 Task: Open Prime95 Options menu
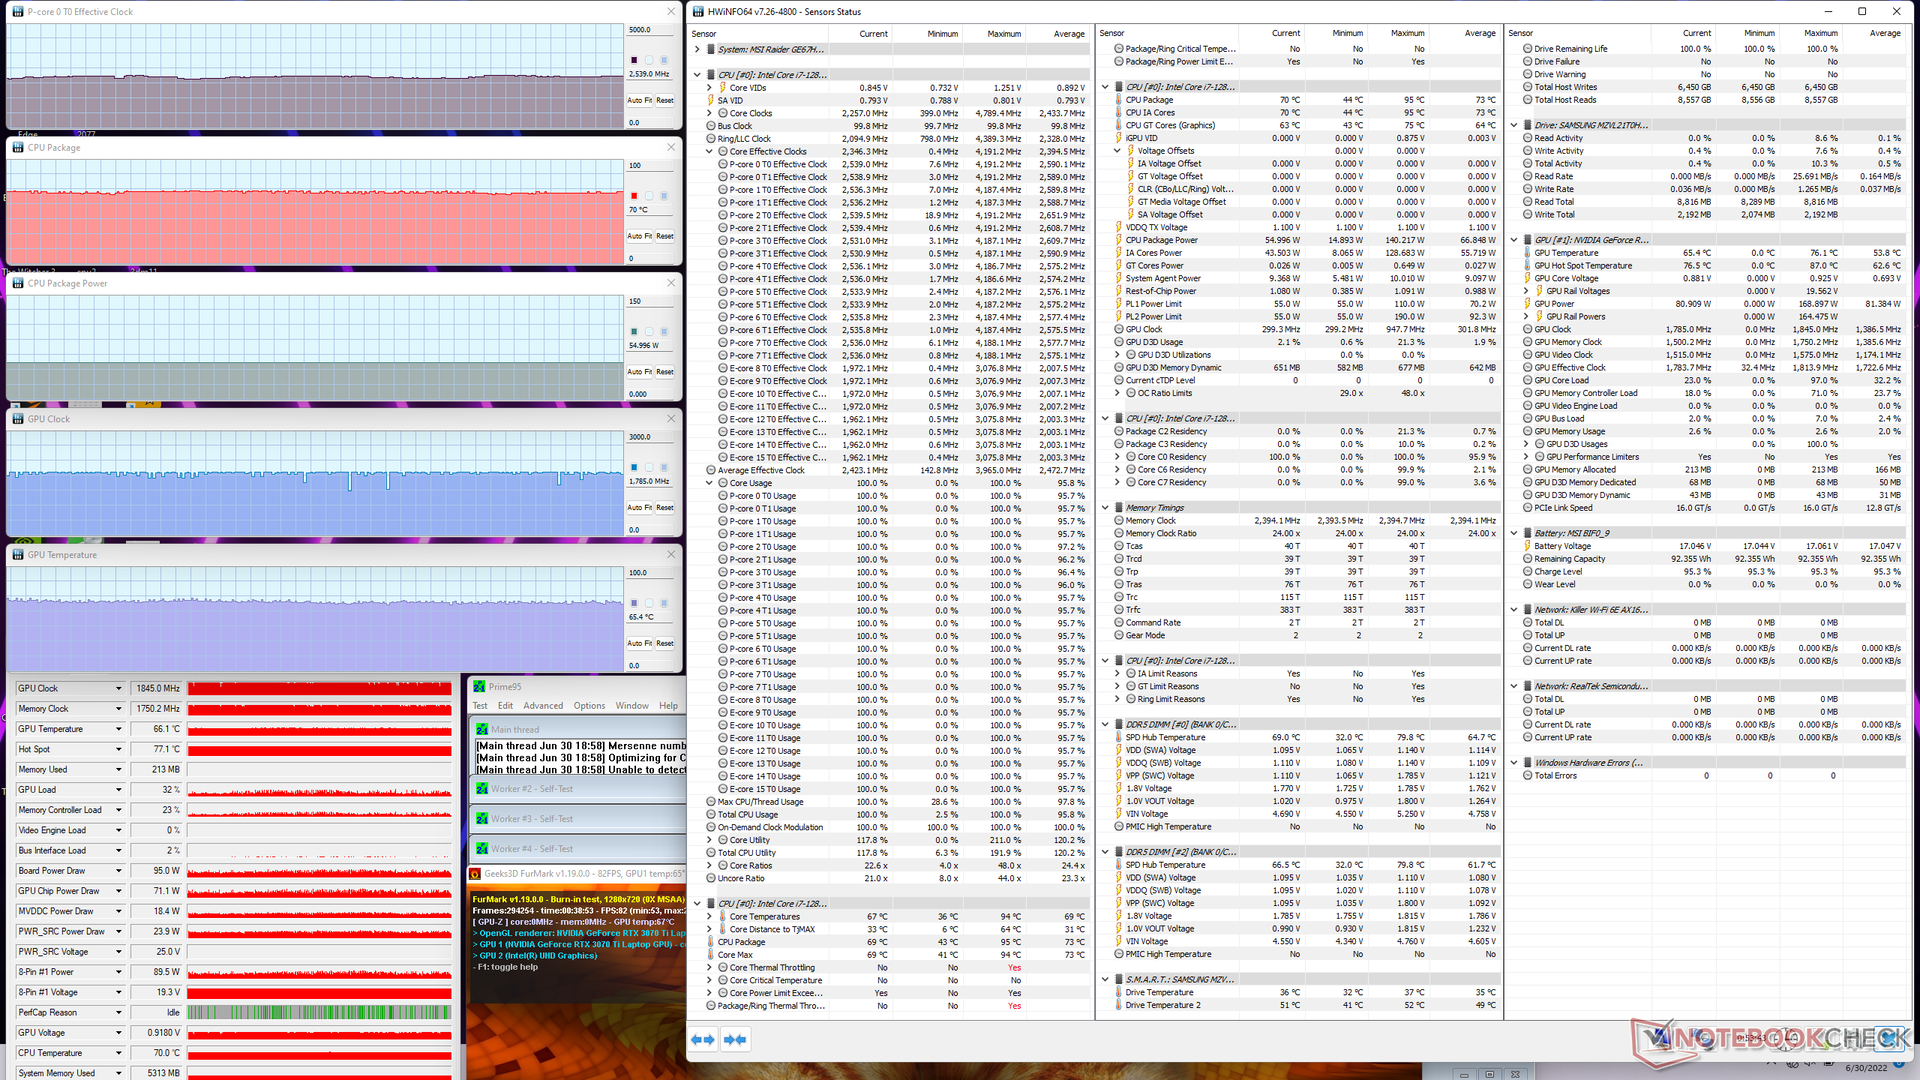pyautogui.click(x=589, y=706)
